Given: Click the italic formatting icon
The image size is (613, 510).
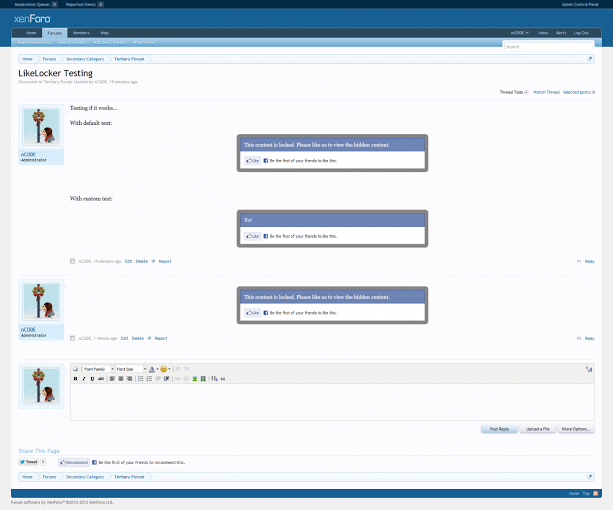Looking at the screenshot, I should (83, 379).
